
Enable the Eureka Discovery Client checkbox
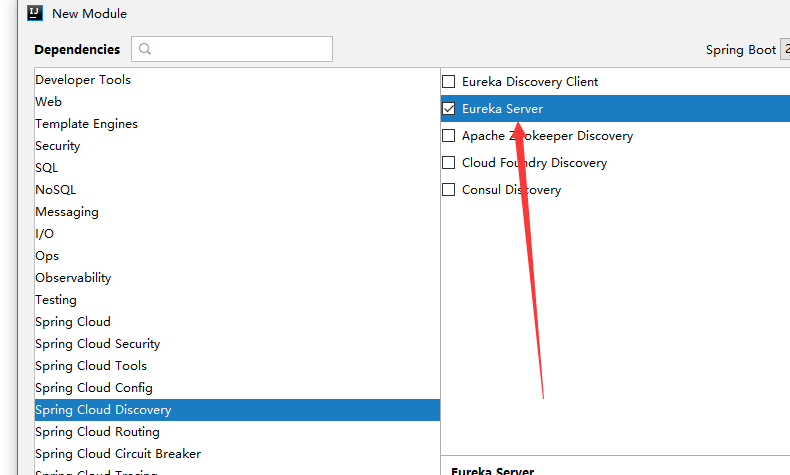point(448,82)
